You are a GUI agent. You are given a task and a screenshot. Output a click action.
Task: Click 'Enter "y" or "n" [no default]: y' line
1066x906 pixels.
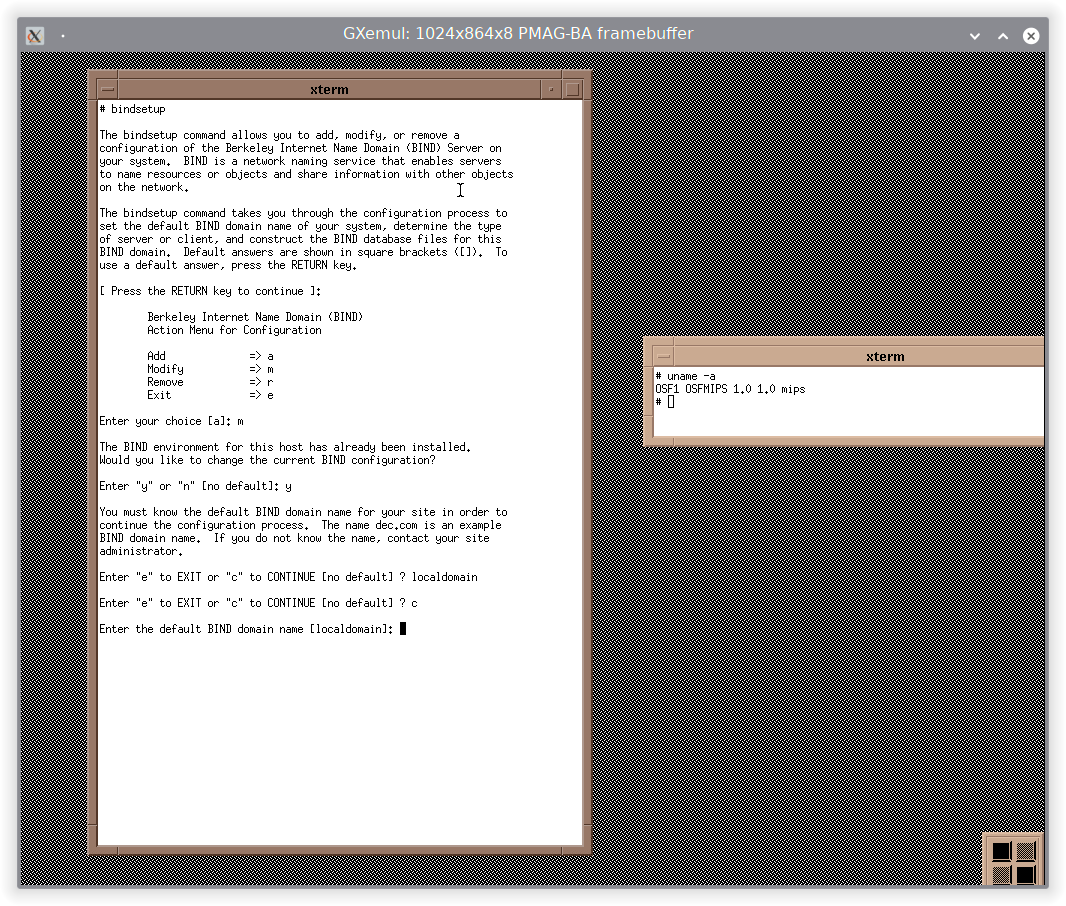(196, 487)
